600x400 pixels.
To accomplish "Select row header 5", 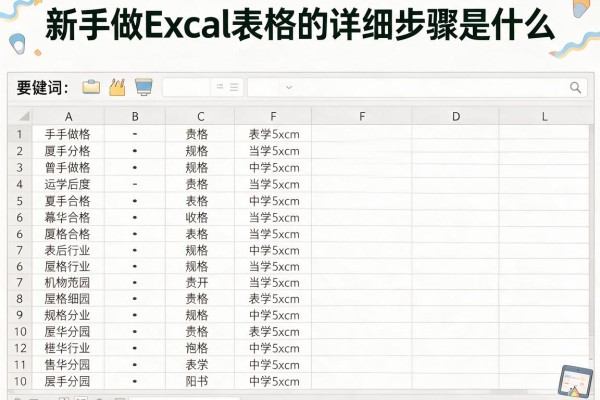I will pos(20,201).
